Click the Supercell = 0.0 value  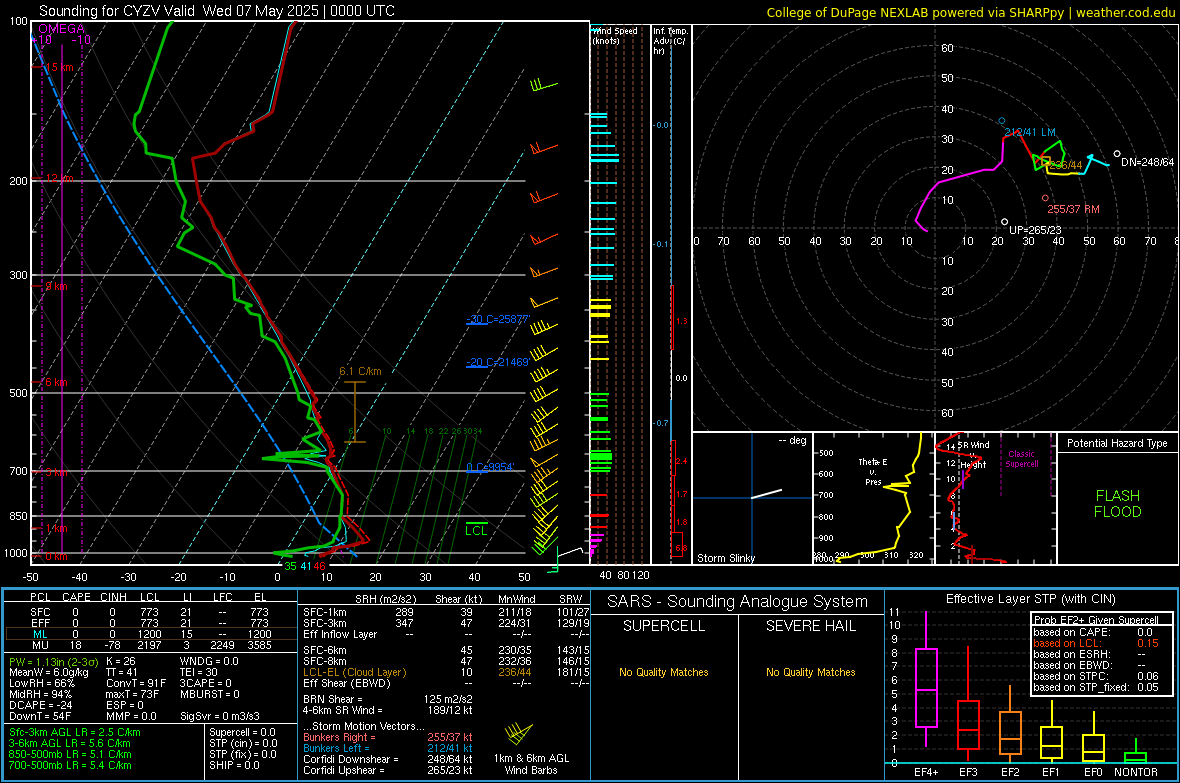(x=242, y=733)
